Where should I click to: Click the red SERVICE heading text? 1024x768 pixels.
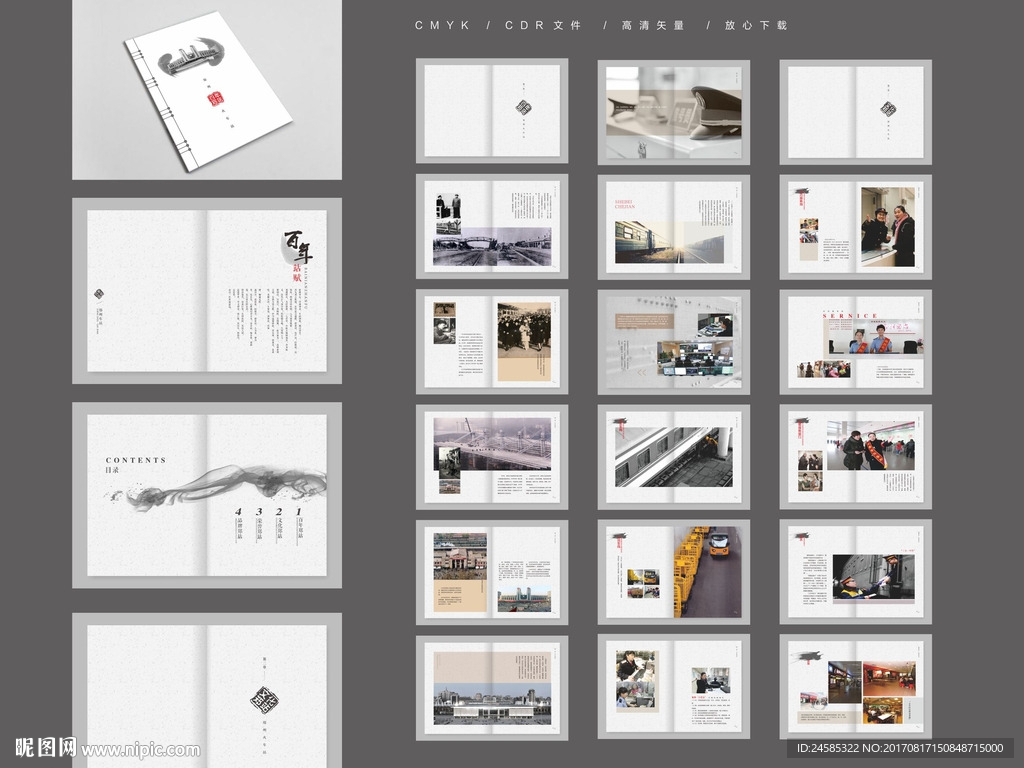850,315
